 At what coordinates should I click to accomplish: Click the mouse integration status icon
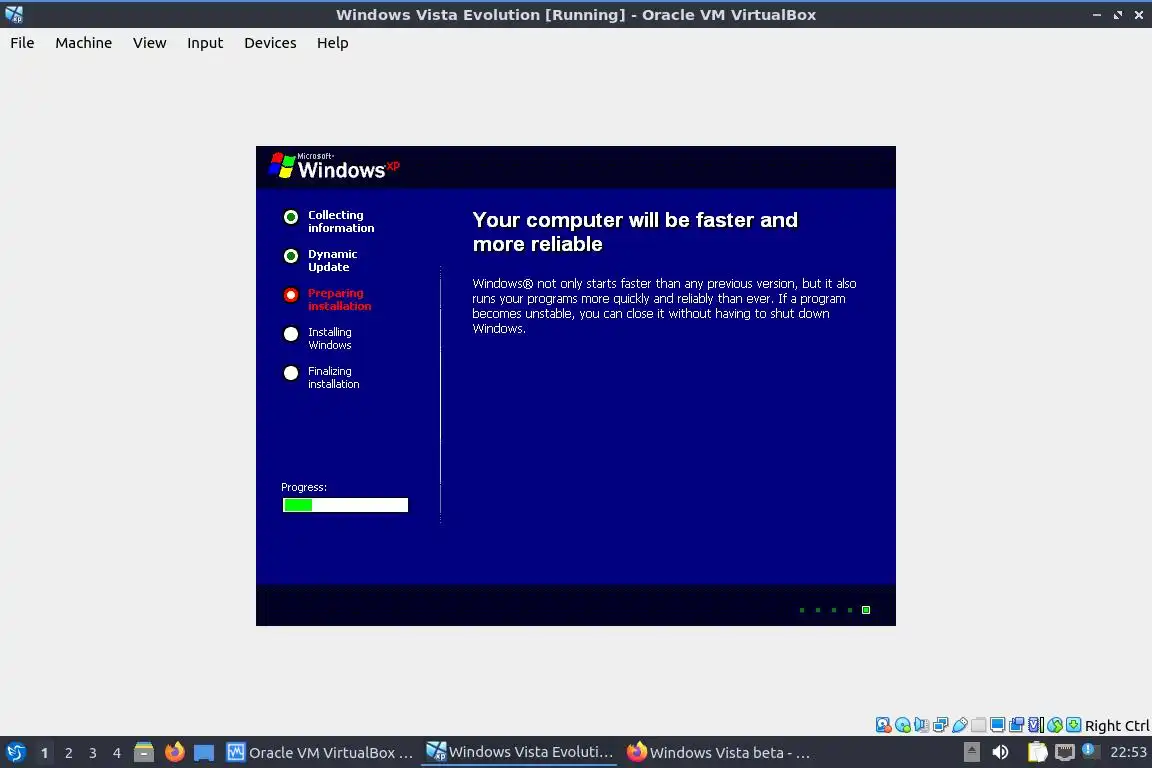click(x=1055, y=725)
